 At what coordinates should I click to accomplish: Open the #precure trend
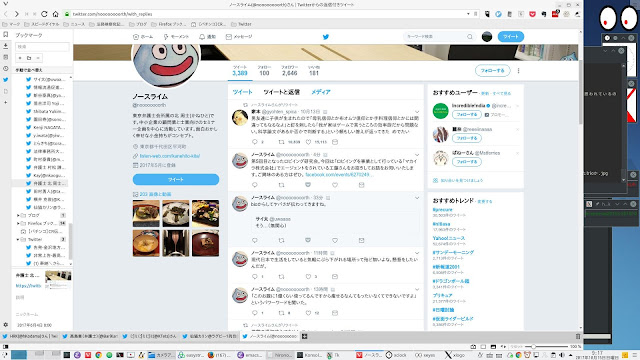click(x=443, y=210)
